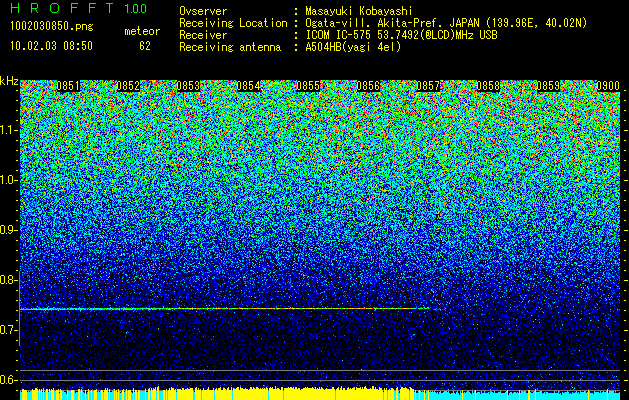The image size is (629, 400).
Task: Click the cyan signal level bar at bottom
Action: [519, 395]
